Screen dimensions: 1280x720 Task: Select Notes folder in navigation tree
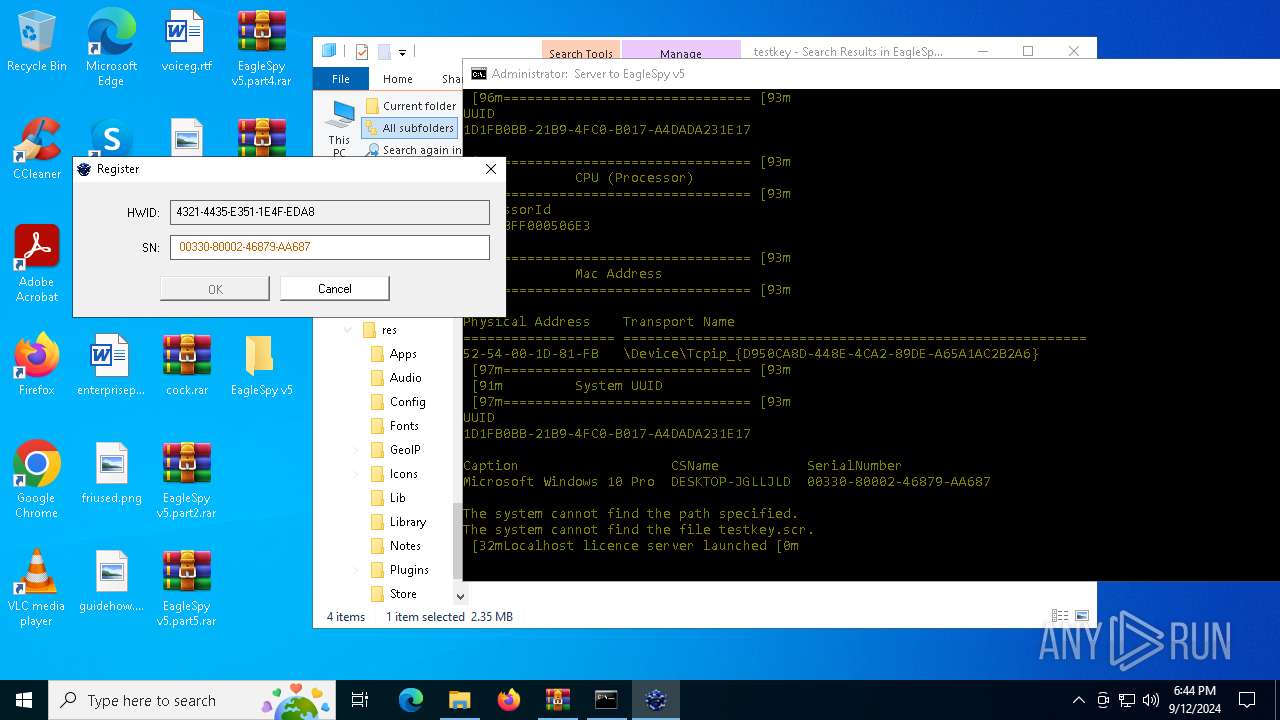click(395, 546)
